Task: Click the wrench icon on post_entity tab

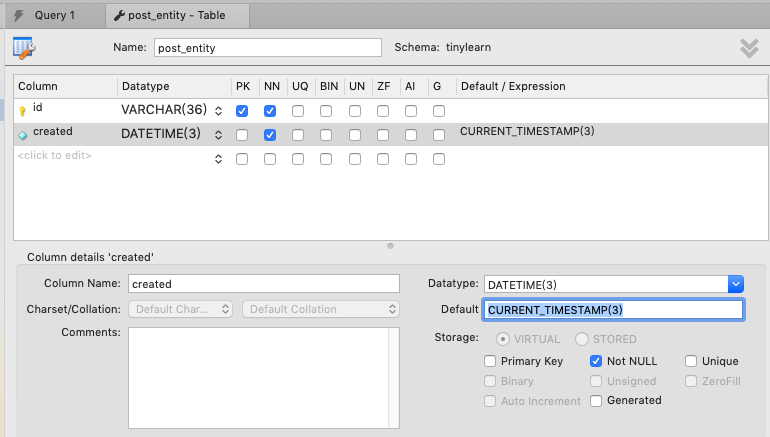Action: tap(121, 16)
